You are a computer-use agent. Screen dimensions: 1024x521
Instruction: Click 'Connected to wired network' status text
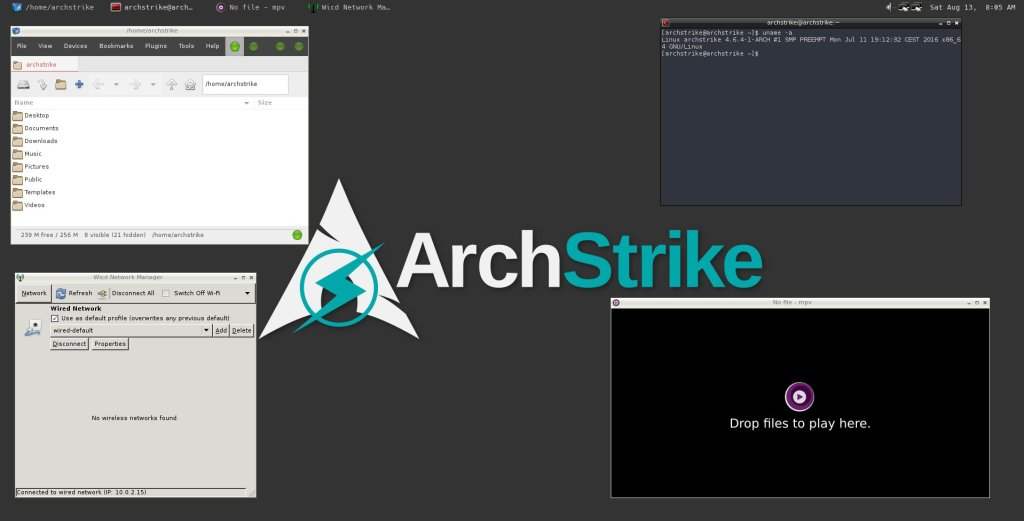[82, 492]
